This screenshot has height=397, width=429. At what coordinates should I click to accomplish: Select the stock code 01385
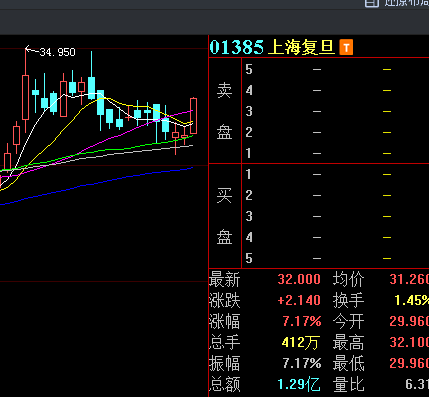(236, 47)
